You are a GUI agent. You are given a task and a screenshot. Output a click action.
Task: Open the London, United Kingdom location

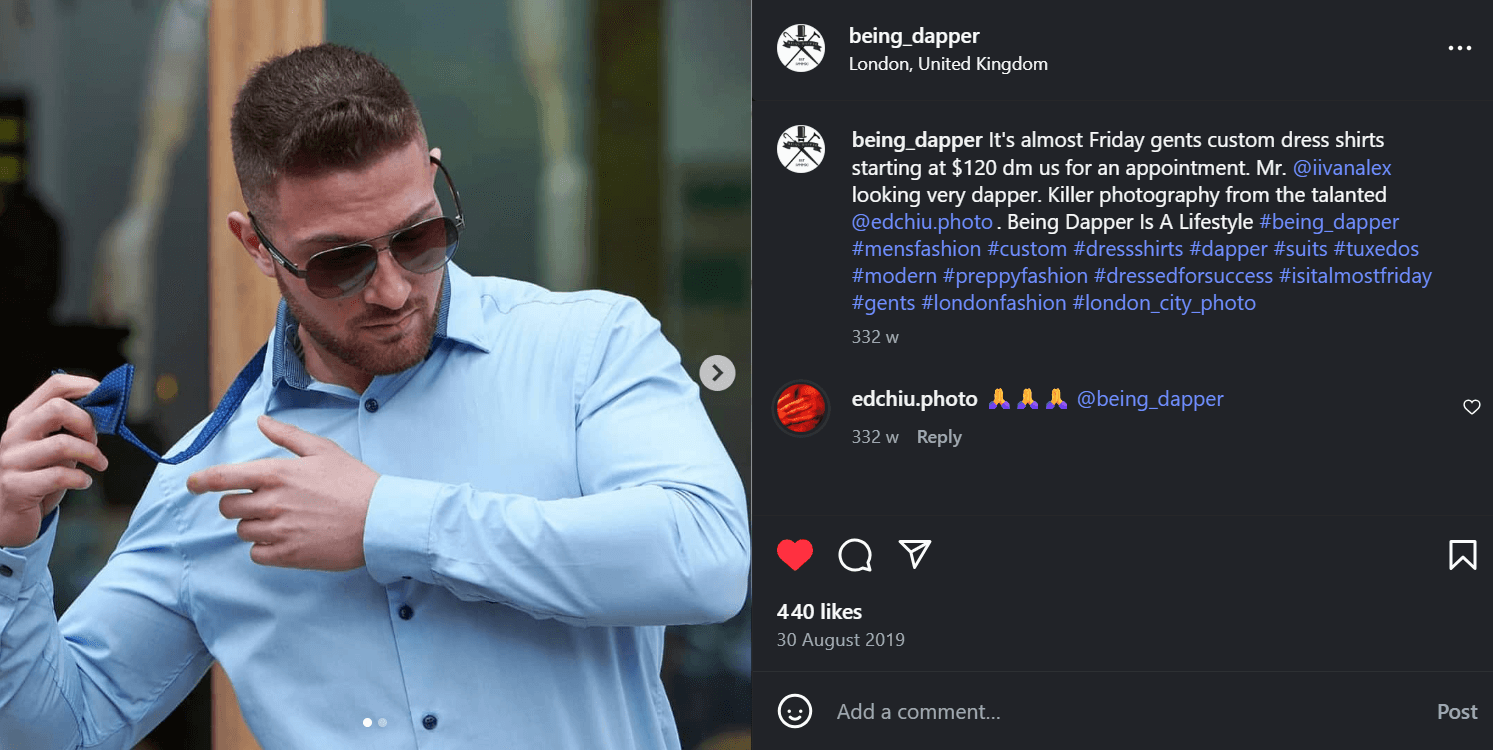tap(948, 64)
